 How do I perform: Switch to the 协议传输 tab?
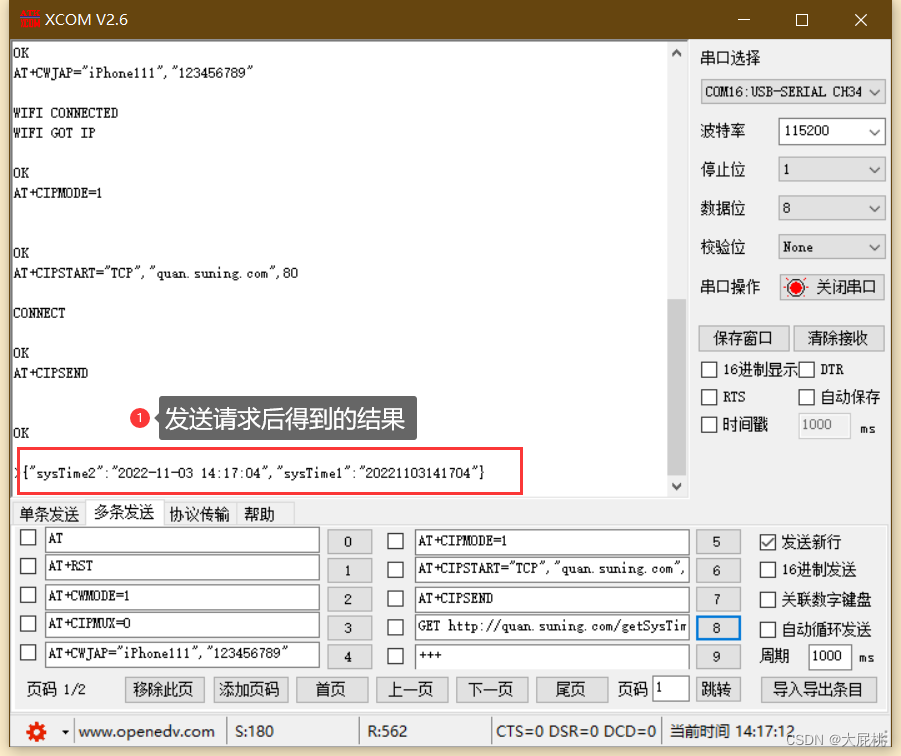(199, 514)
